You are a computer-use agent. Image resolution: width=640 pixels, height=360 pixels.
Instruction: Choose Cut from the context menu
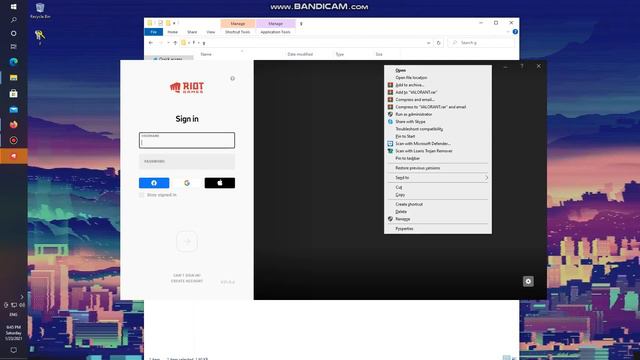click(438, 187)
